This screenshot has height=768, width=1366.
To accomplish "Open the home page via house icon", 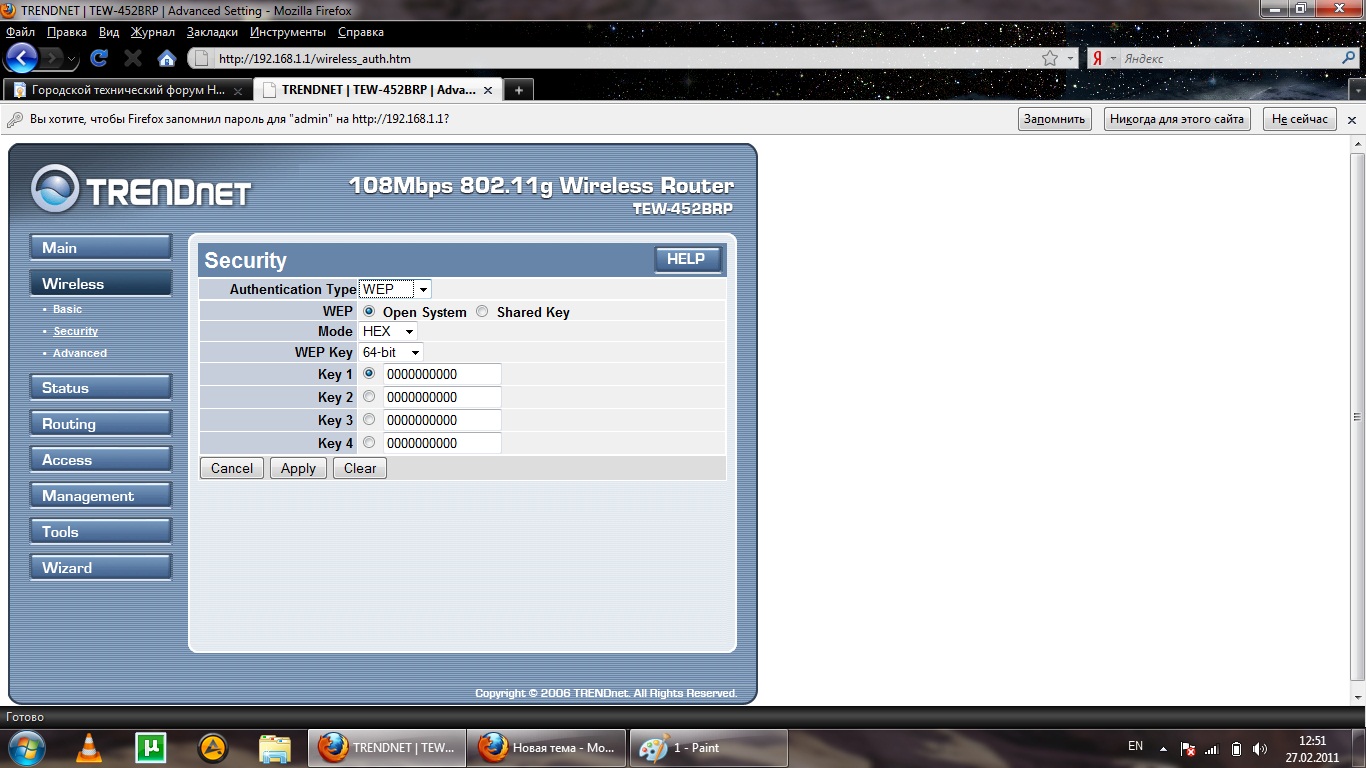I will 167,58.
